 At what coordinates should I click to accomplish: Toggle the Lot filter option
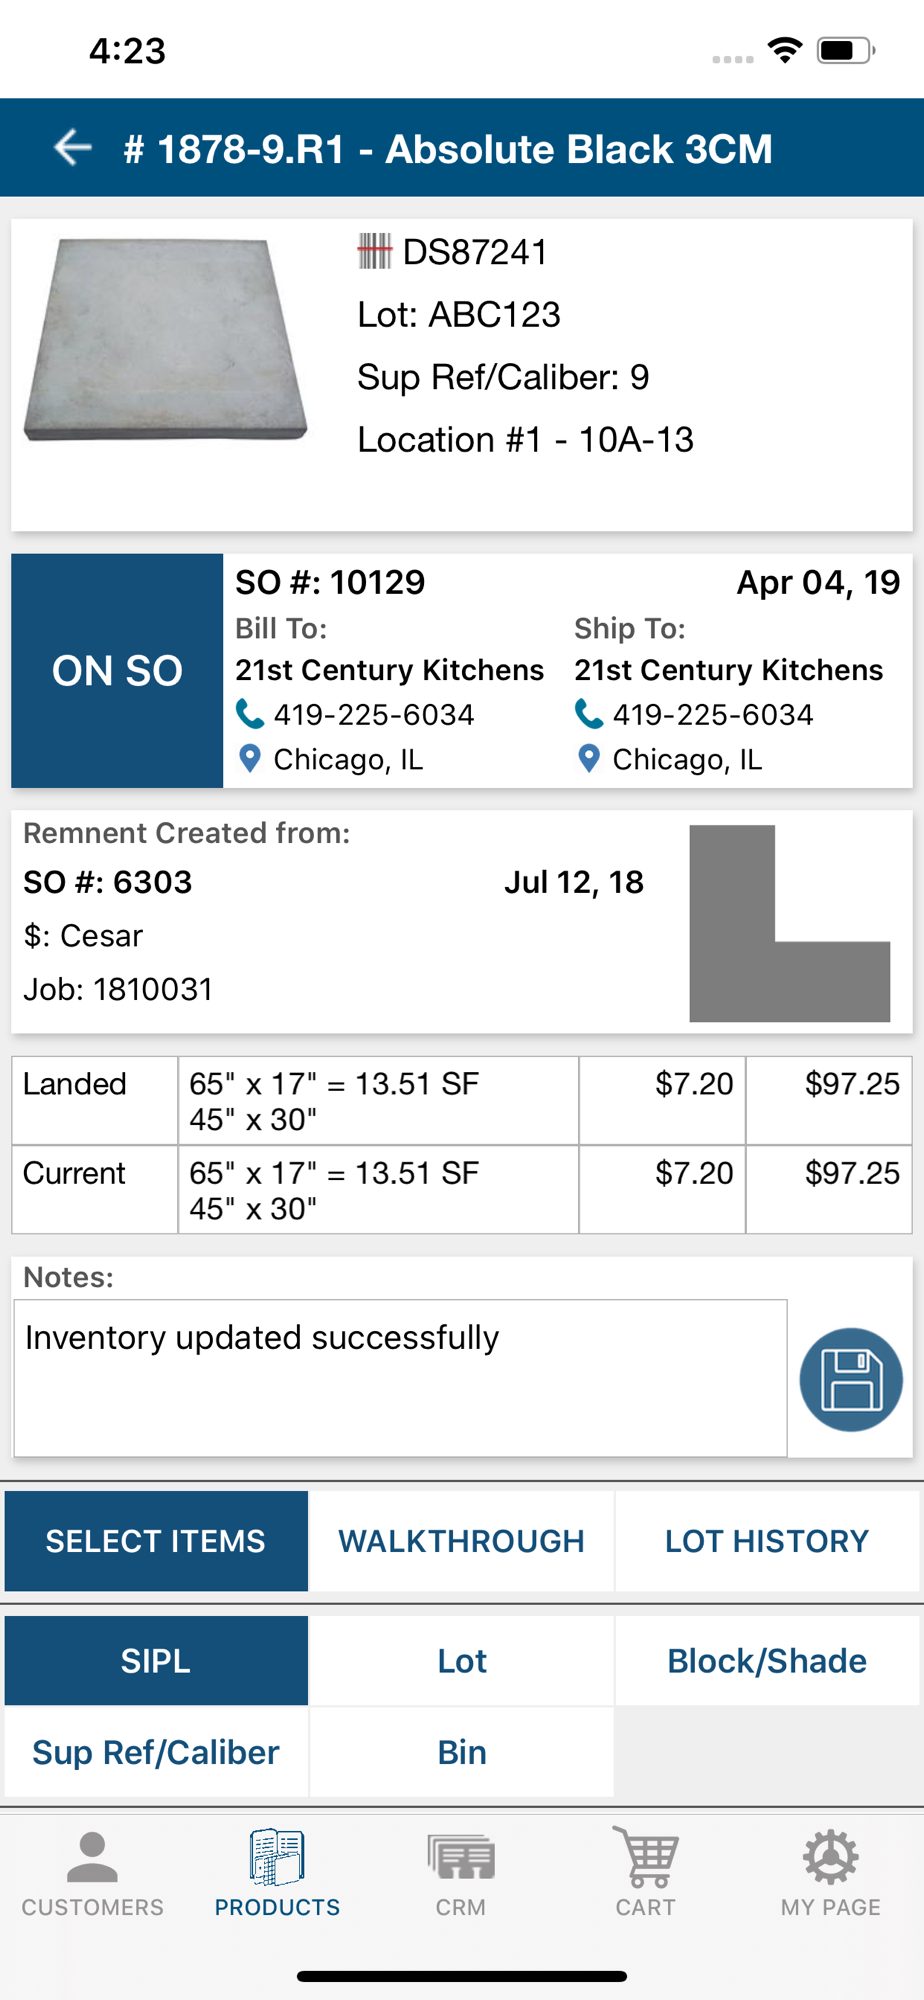[x=461, y=1661]
